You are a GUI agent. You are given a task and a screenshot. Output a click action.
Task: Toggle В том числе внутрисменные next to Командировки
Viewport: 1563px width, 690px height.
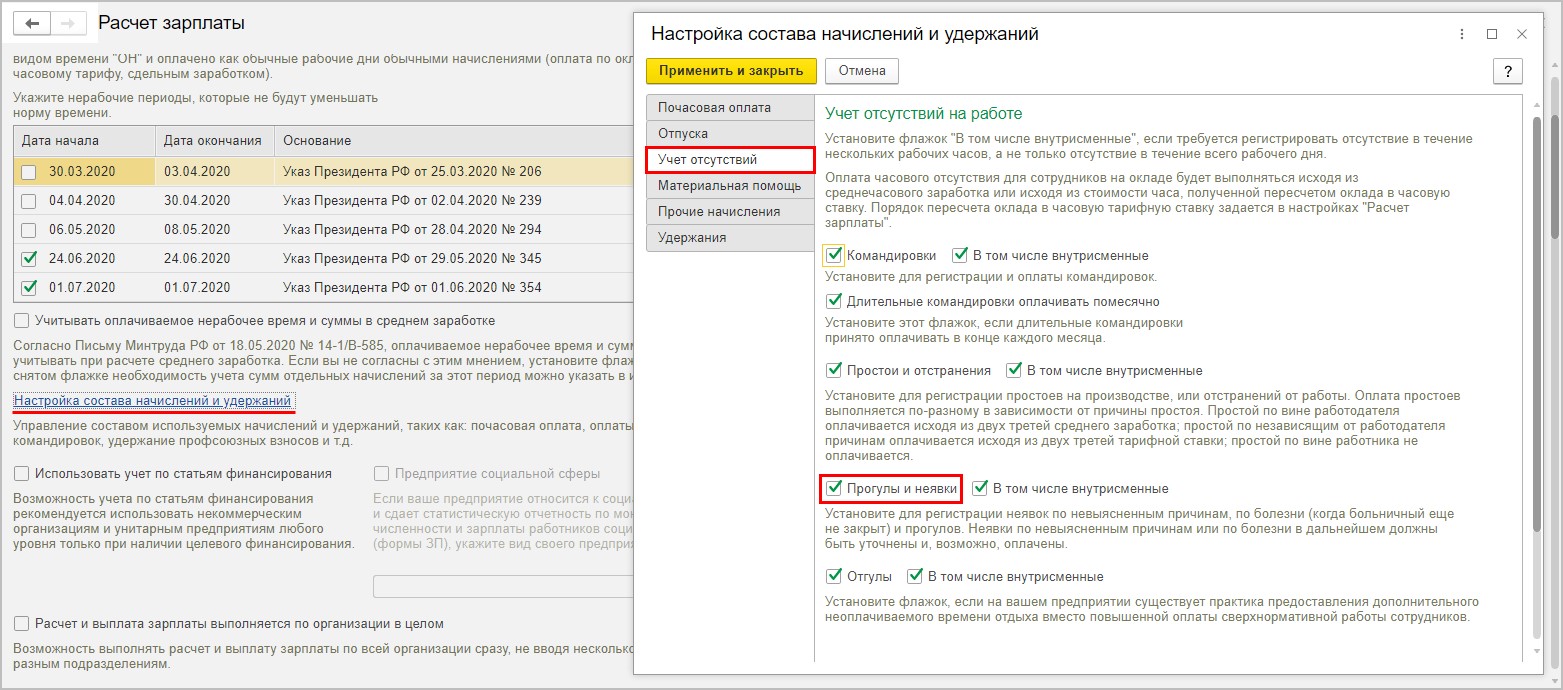(x=961, y=255)
